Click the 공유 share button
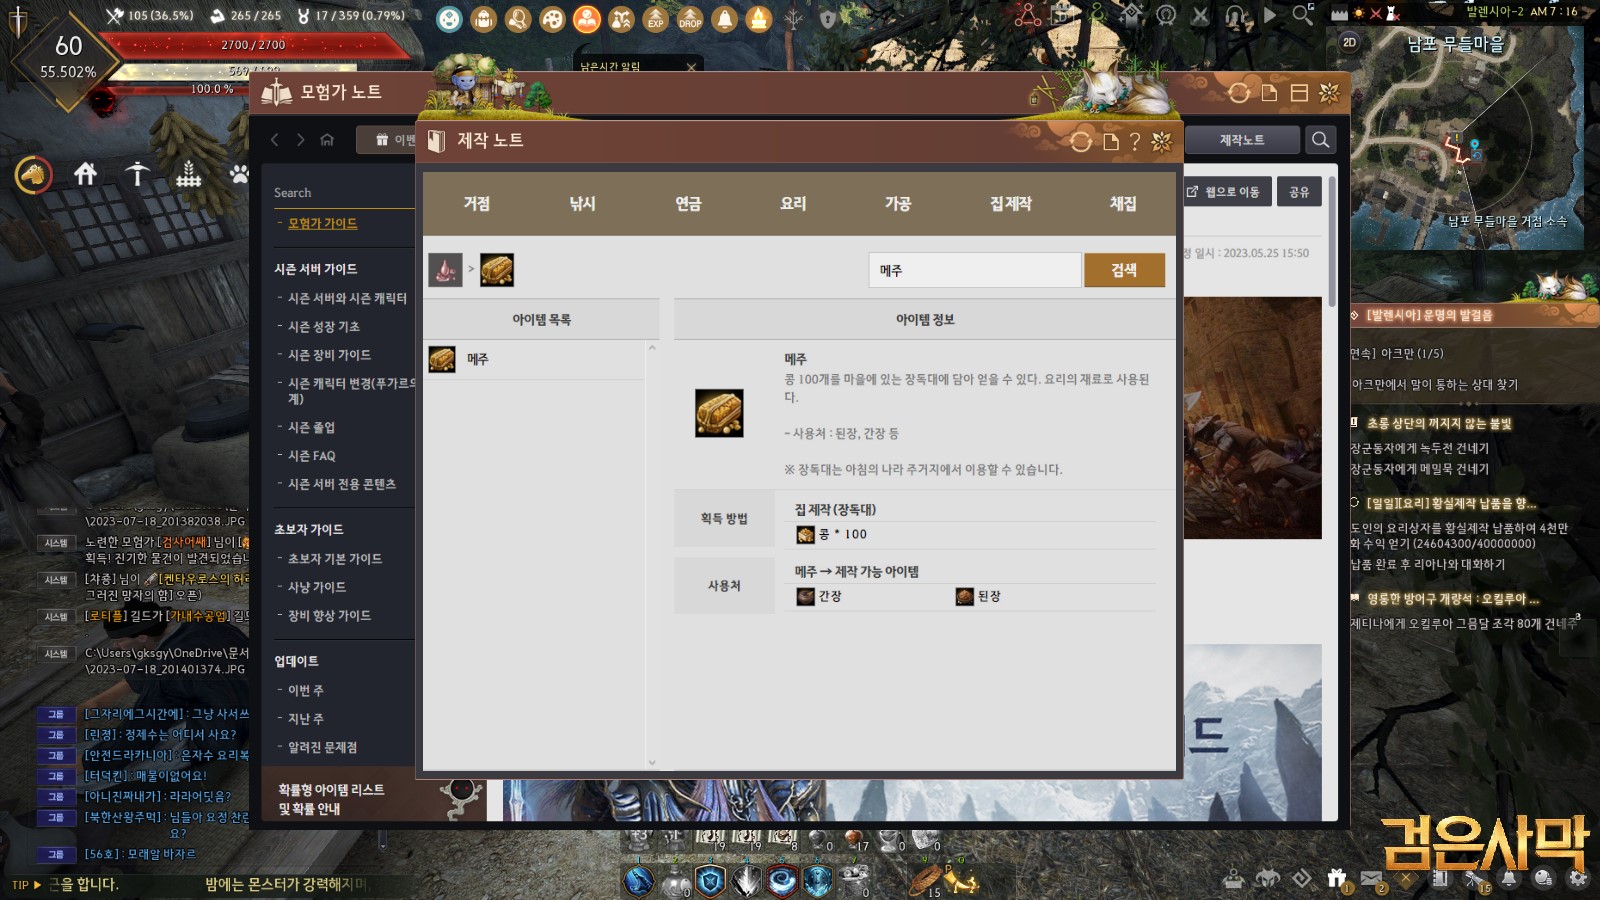Screen dimensions: 1600x900 (1299, 192)
